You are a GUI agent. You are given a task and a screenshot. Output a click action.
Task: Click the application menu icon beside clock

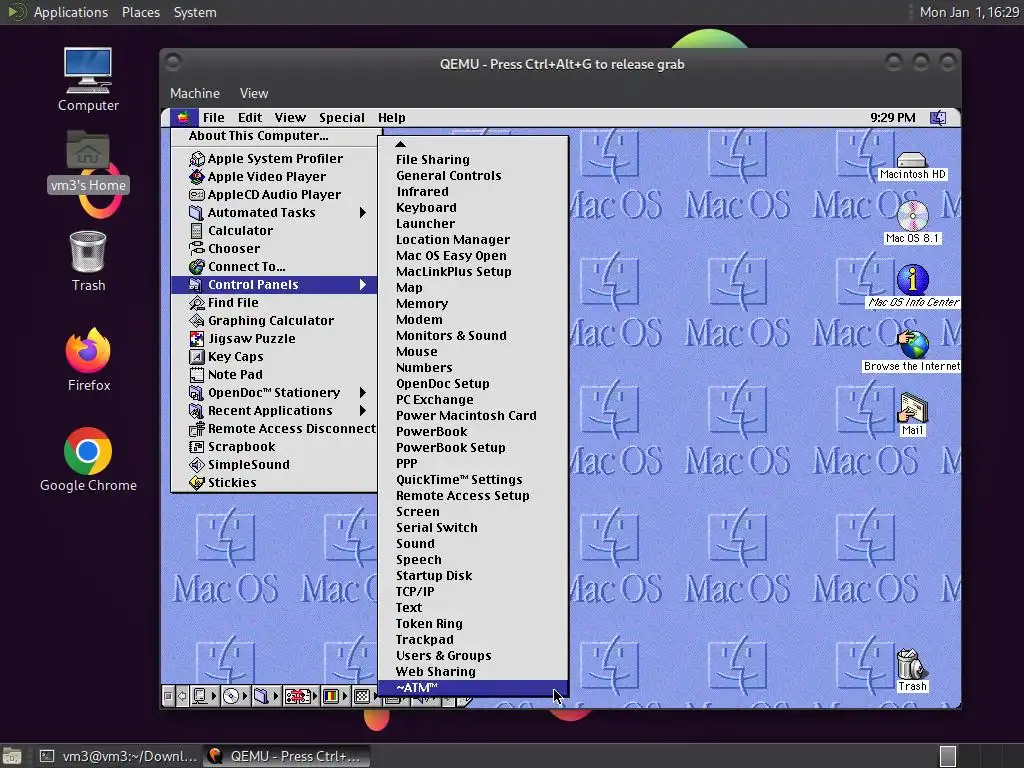click(938, 118)
